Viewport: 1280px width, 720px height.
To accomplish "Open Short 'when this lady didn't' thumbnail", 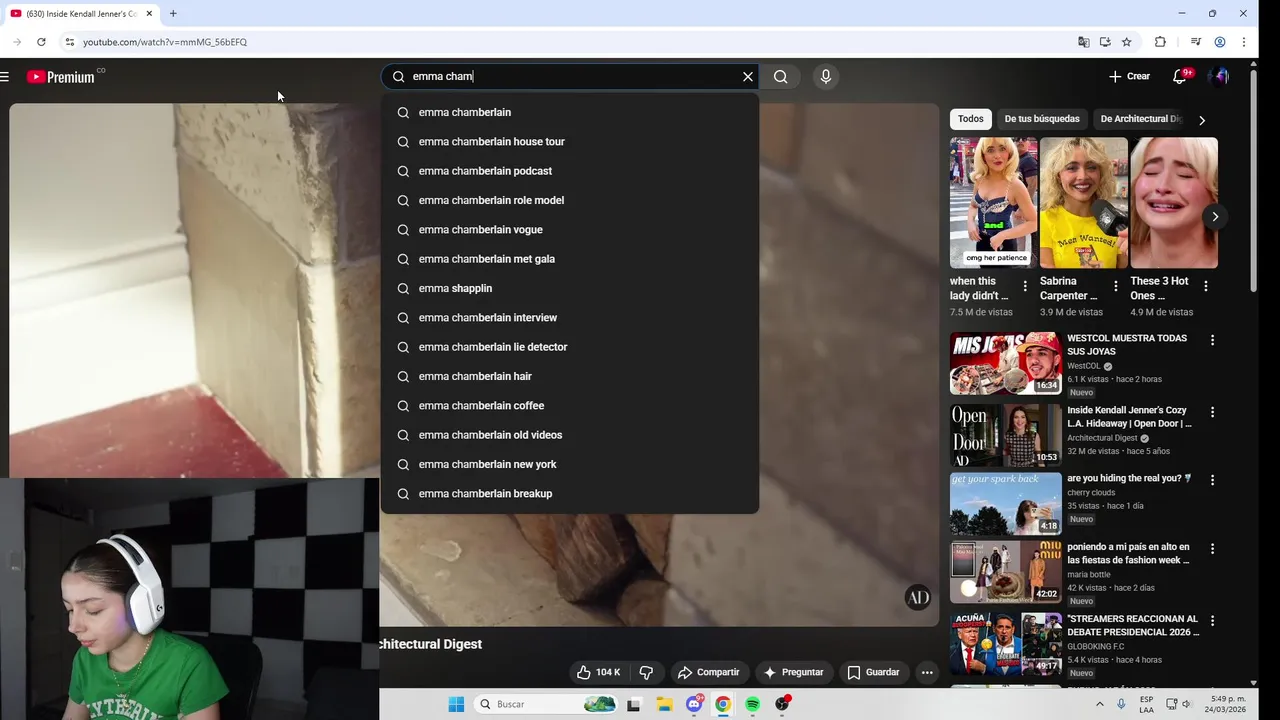I will point(993,203).
